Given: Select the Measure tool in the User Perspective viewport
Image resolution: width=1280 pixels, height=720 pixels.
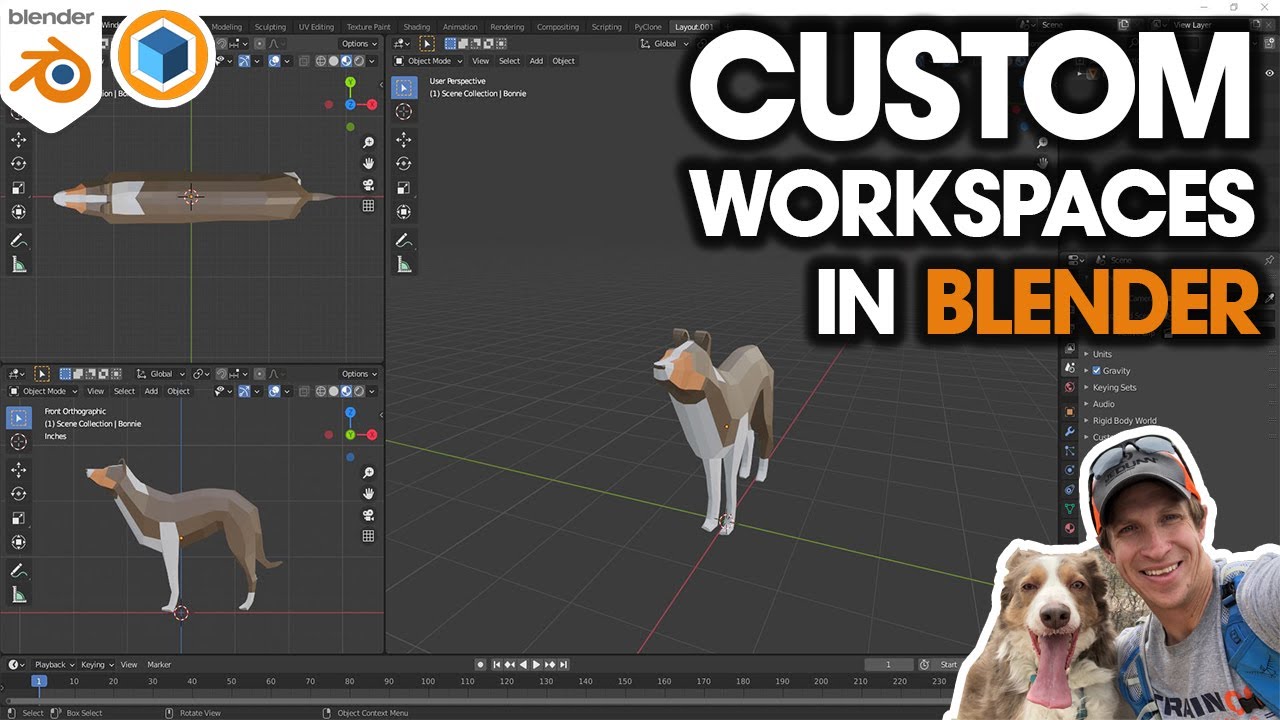Looking at the screenshot, I should click(404, 265).
